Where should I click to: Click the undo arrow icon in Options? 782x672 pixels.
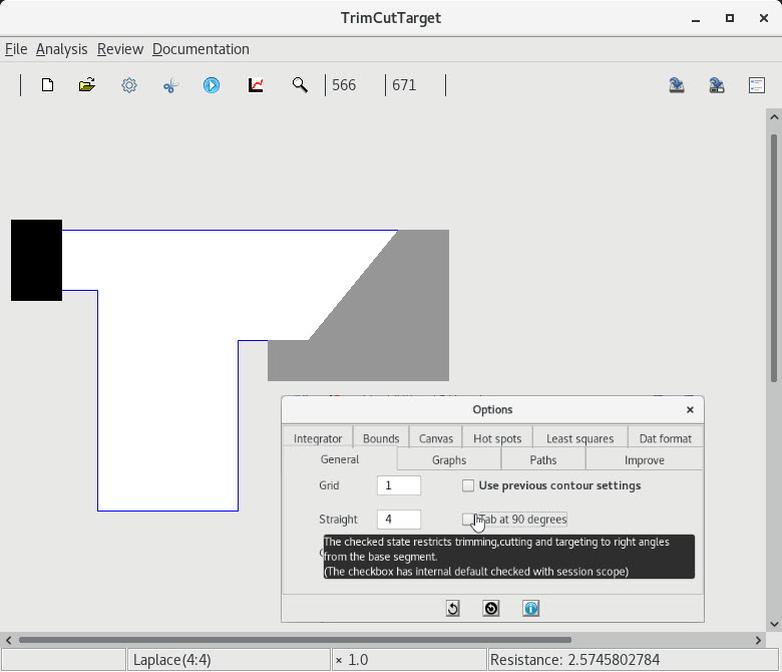coord(452,608)
